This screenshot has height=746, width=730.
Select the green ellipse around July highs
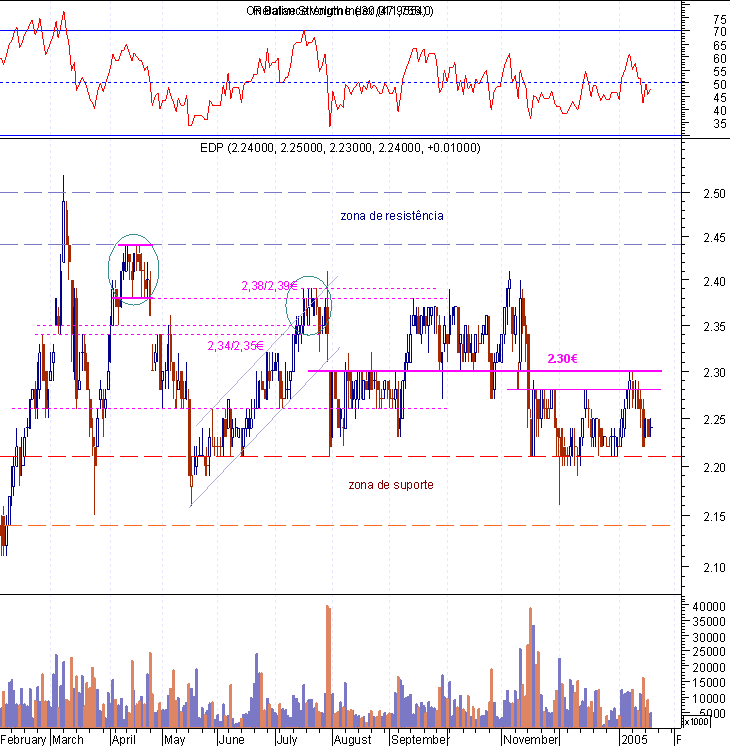(x=308, y=306)
